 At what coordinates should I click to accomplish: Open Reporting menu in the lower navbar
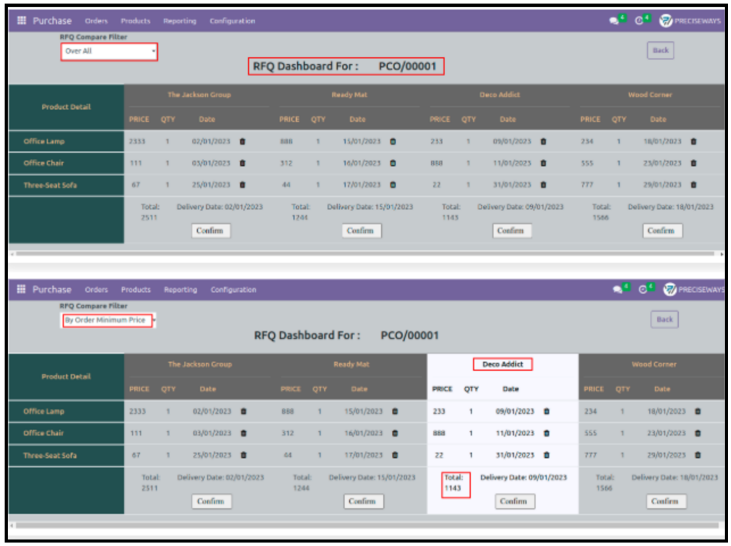pos(181,290)
